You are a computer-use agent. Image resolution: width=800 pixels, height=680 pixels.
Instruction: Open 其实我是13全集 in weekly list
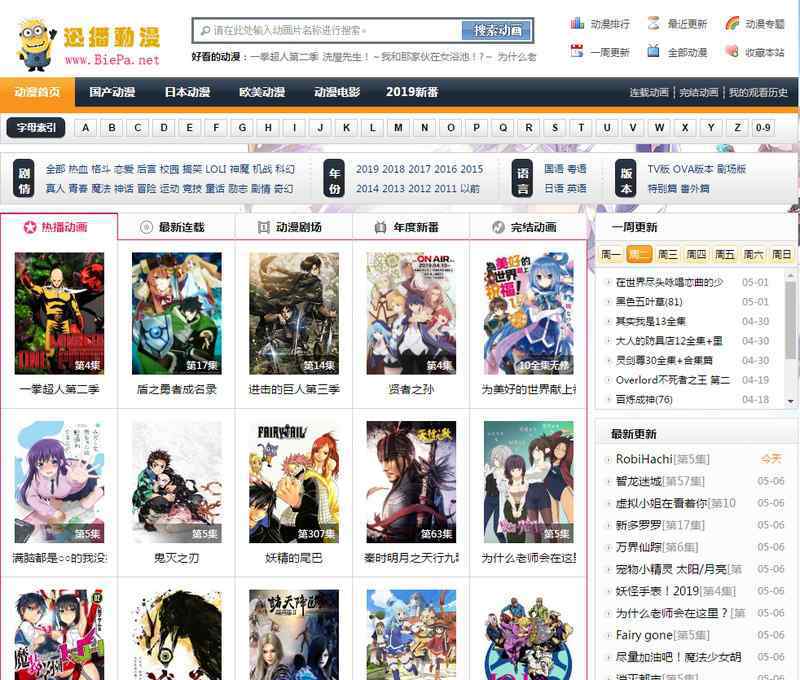coord(651,321)
